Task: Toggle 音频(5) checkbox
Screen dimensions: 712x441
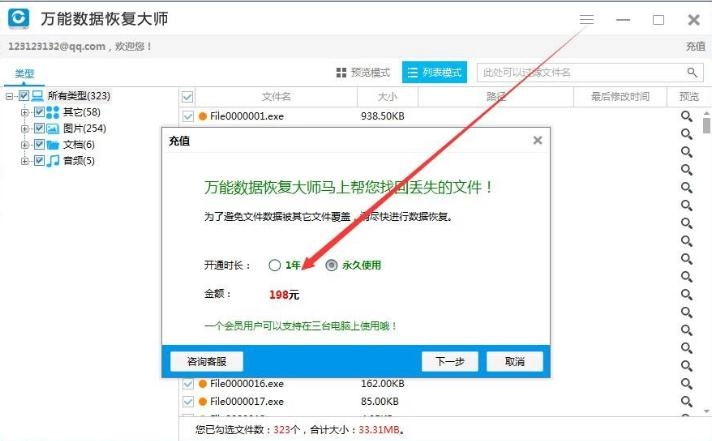Action: [39, 161]
